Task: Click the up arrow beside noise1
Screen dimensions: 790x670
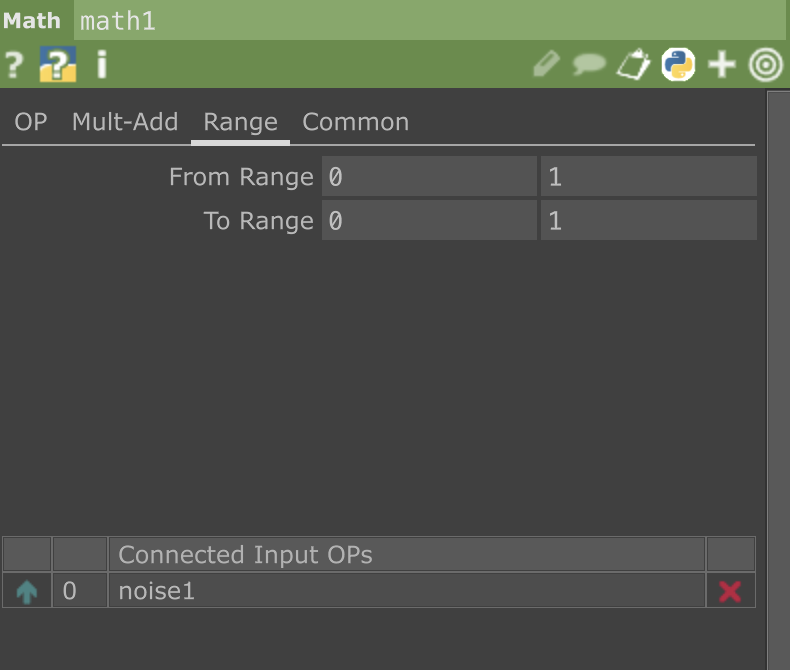Action: coord(27,591)
